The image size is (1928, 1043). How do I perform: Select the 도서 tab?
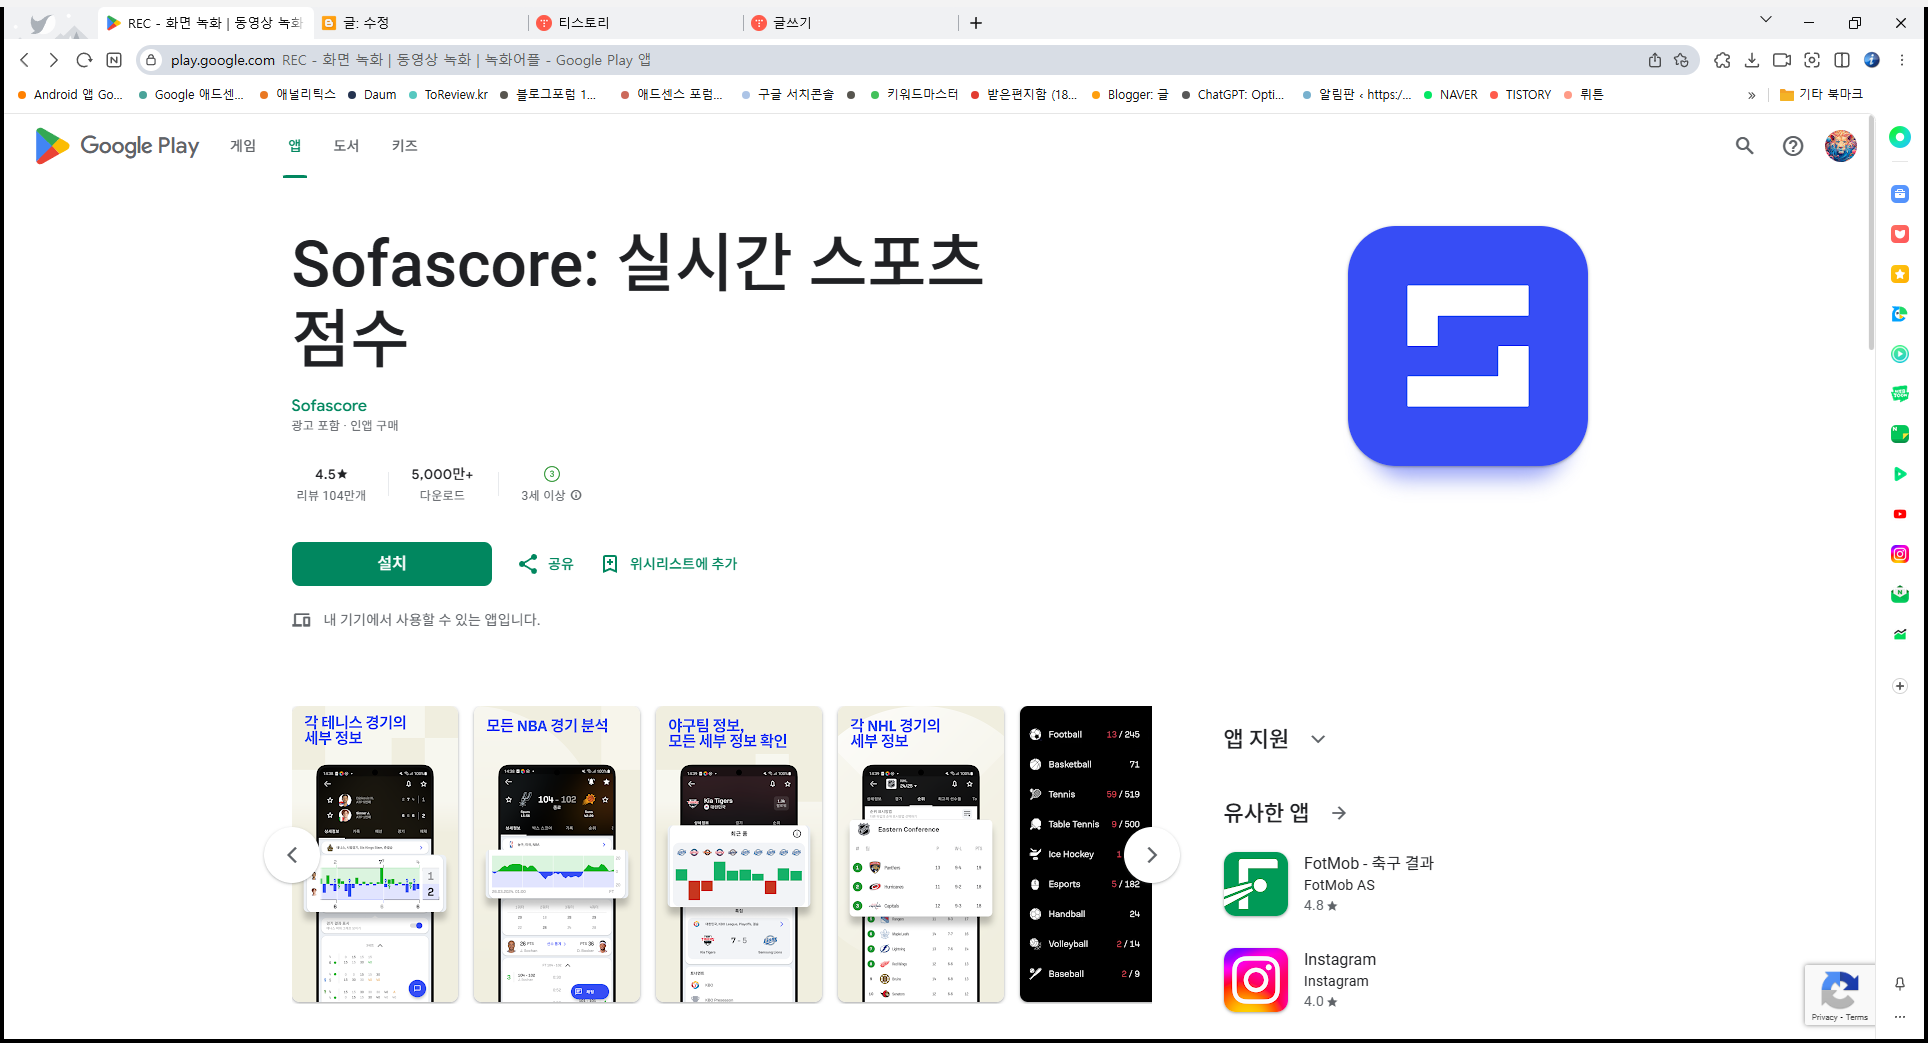point(346,146)
